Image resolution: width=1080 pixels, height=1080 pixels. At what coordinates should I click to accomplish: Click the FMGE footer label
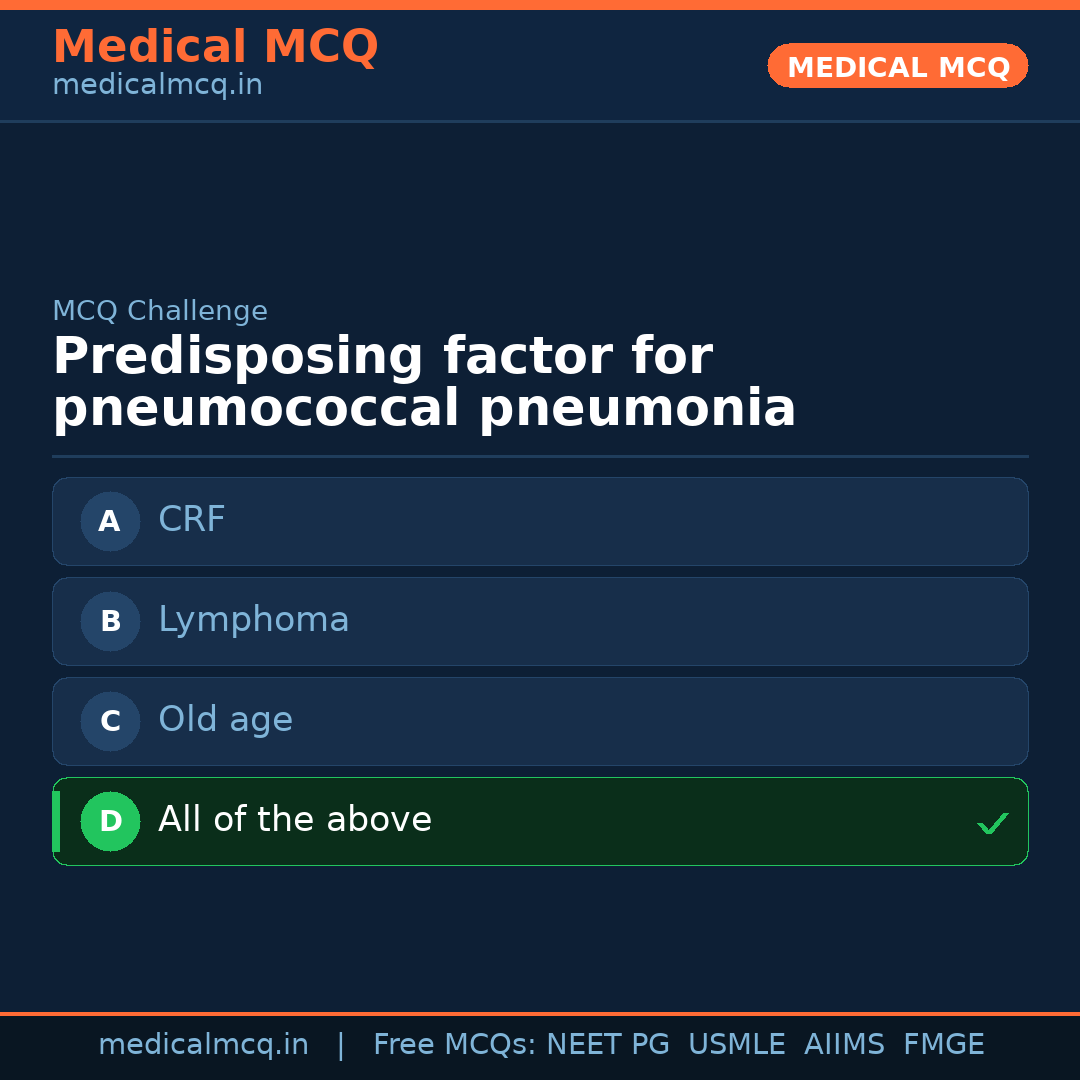coord(944,1045)
